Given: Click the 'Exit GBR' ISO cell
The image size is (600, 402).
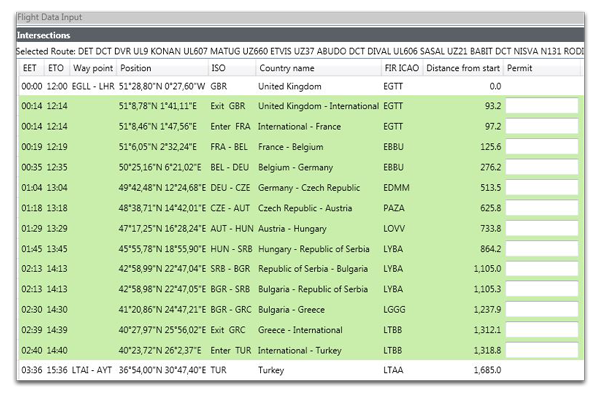Looking at the screenshot, I should click(x=228, y=106).
